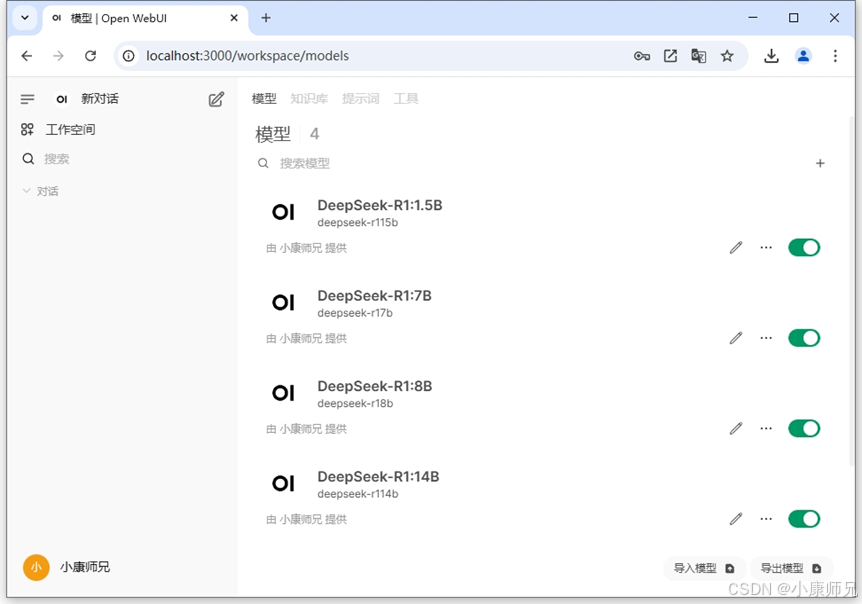The image size is (862, 604).
Task: Collapse the sidebar with the hamburger icon
Action: click(27, 98)
